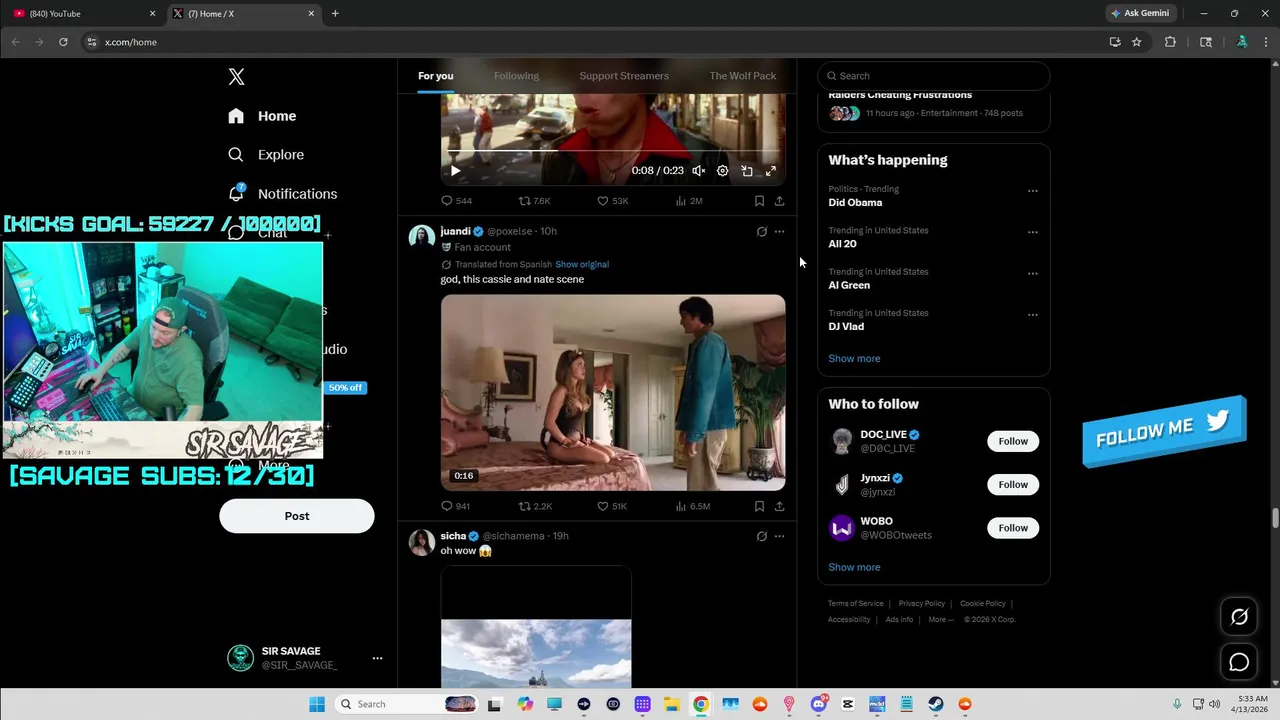
Task: Open options for DJ Vlad trend
Action: [x=1033, y=314]
